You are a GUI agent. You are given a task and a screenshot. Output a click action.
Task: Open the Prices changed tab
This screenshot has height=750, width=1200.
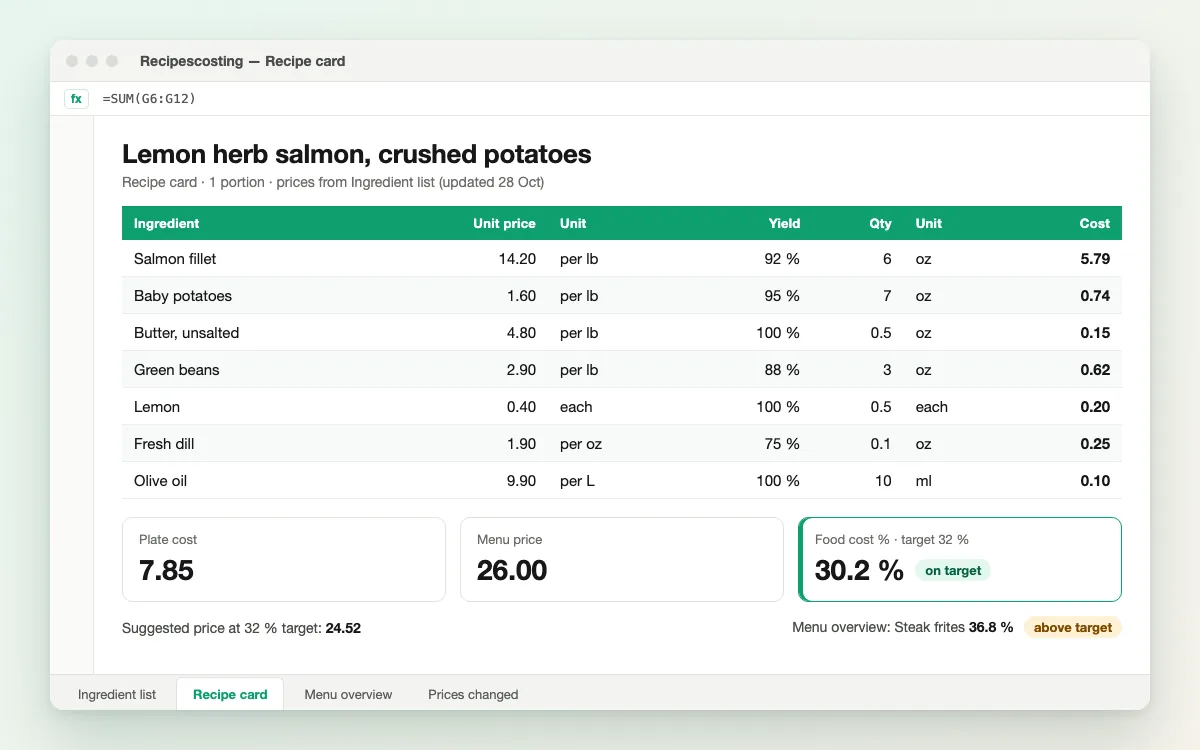473,694
